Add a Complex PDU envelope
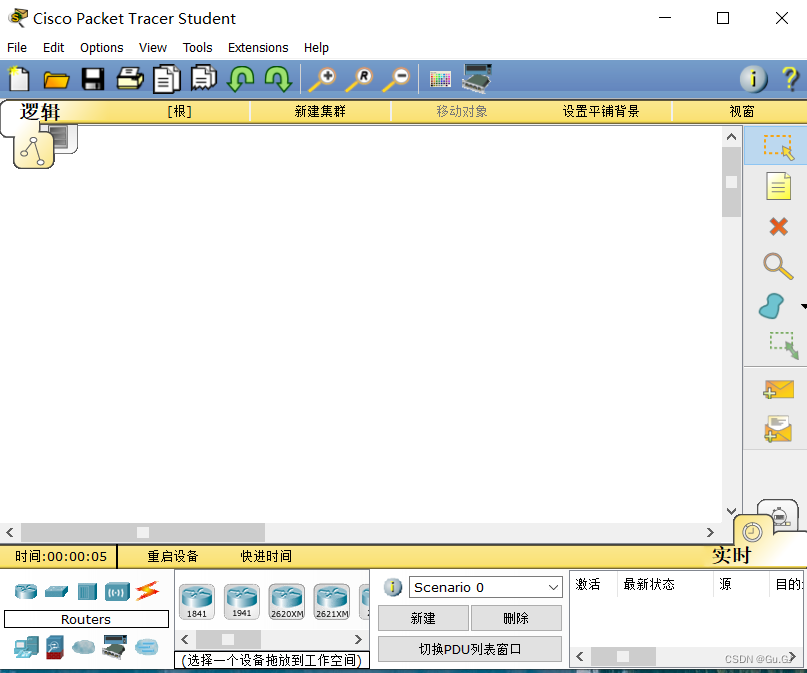This screenshot has width=807, height=673. click(x=778, y=429)
